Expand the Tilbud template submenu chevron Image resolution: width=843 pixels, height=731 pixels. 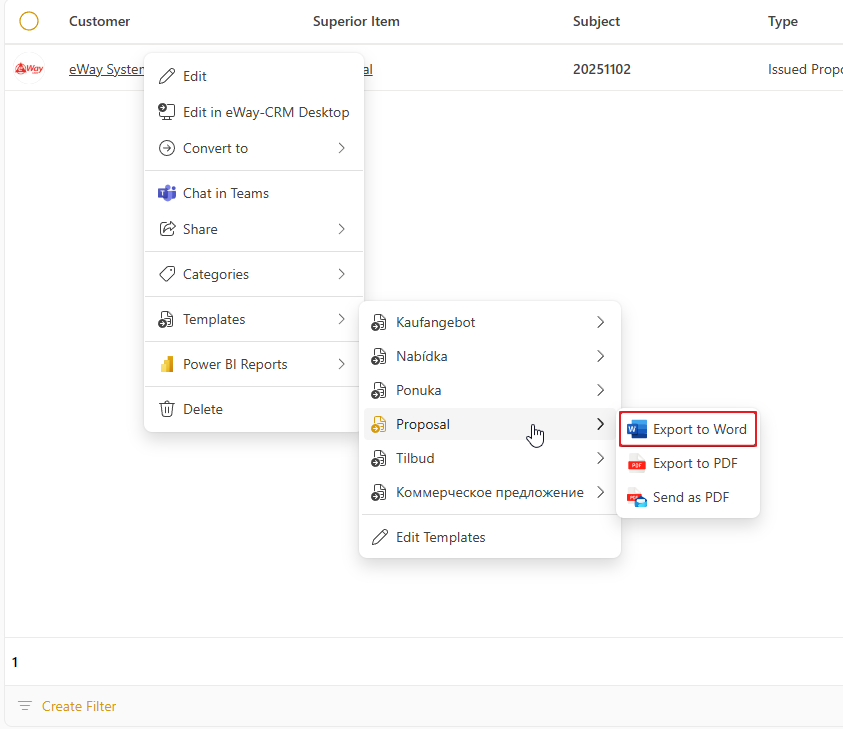pyautogui.click(x=600, y=459)
